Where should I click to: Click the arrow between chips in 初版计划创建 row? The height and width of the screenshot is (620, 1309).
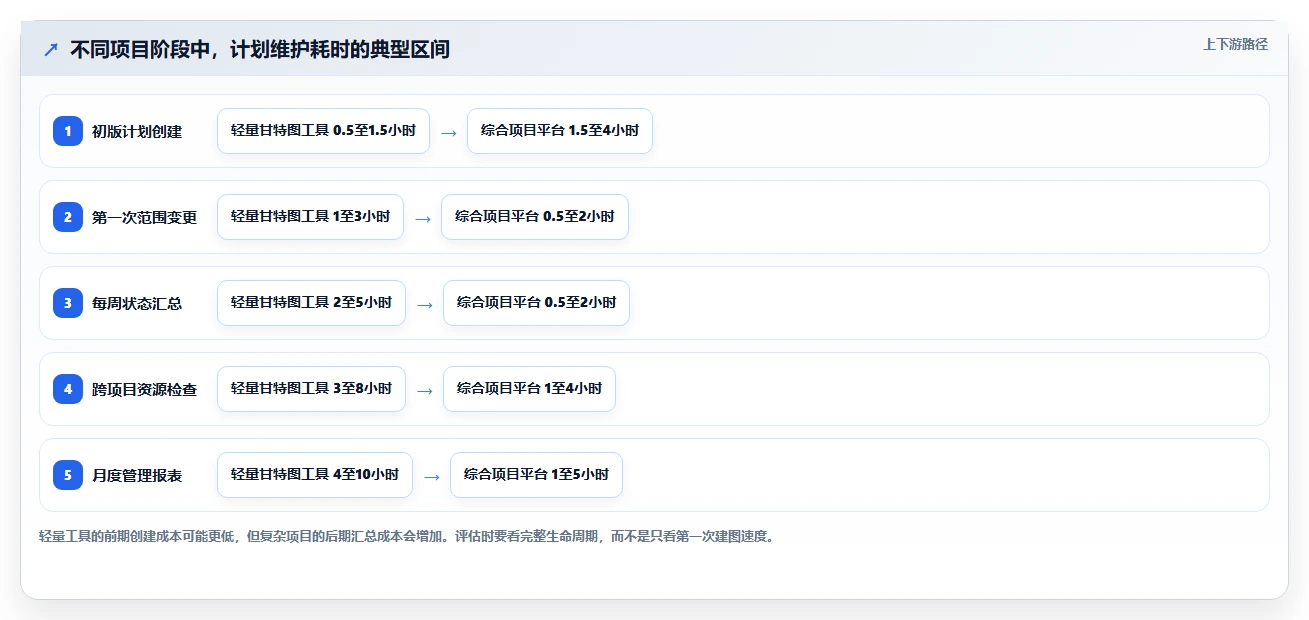pyautogui.click(x=449, y=132)
